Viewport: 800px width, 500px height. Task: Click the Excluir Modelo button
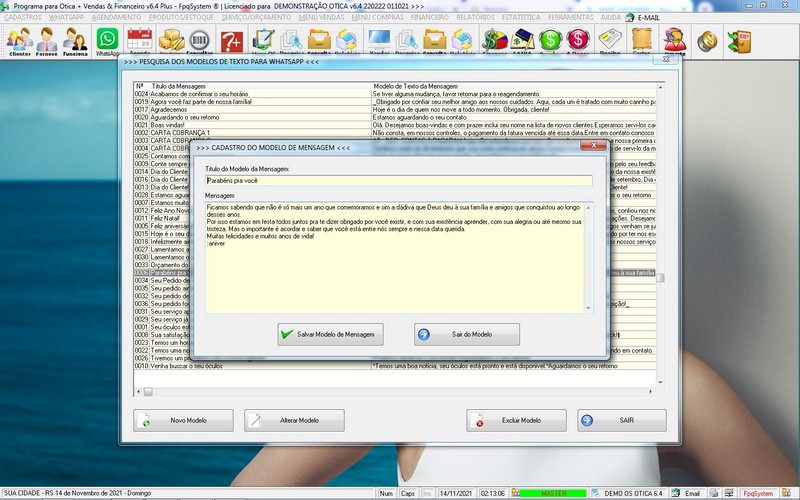point(516,420)
